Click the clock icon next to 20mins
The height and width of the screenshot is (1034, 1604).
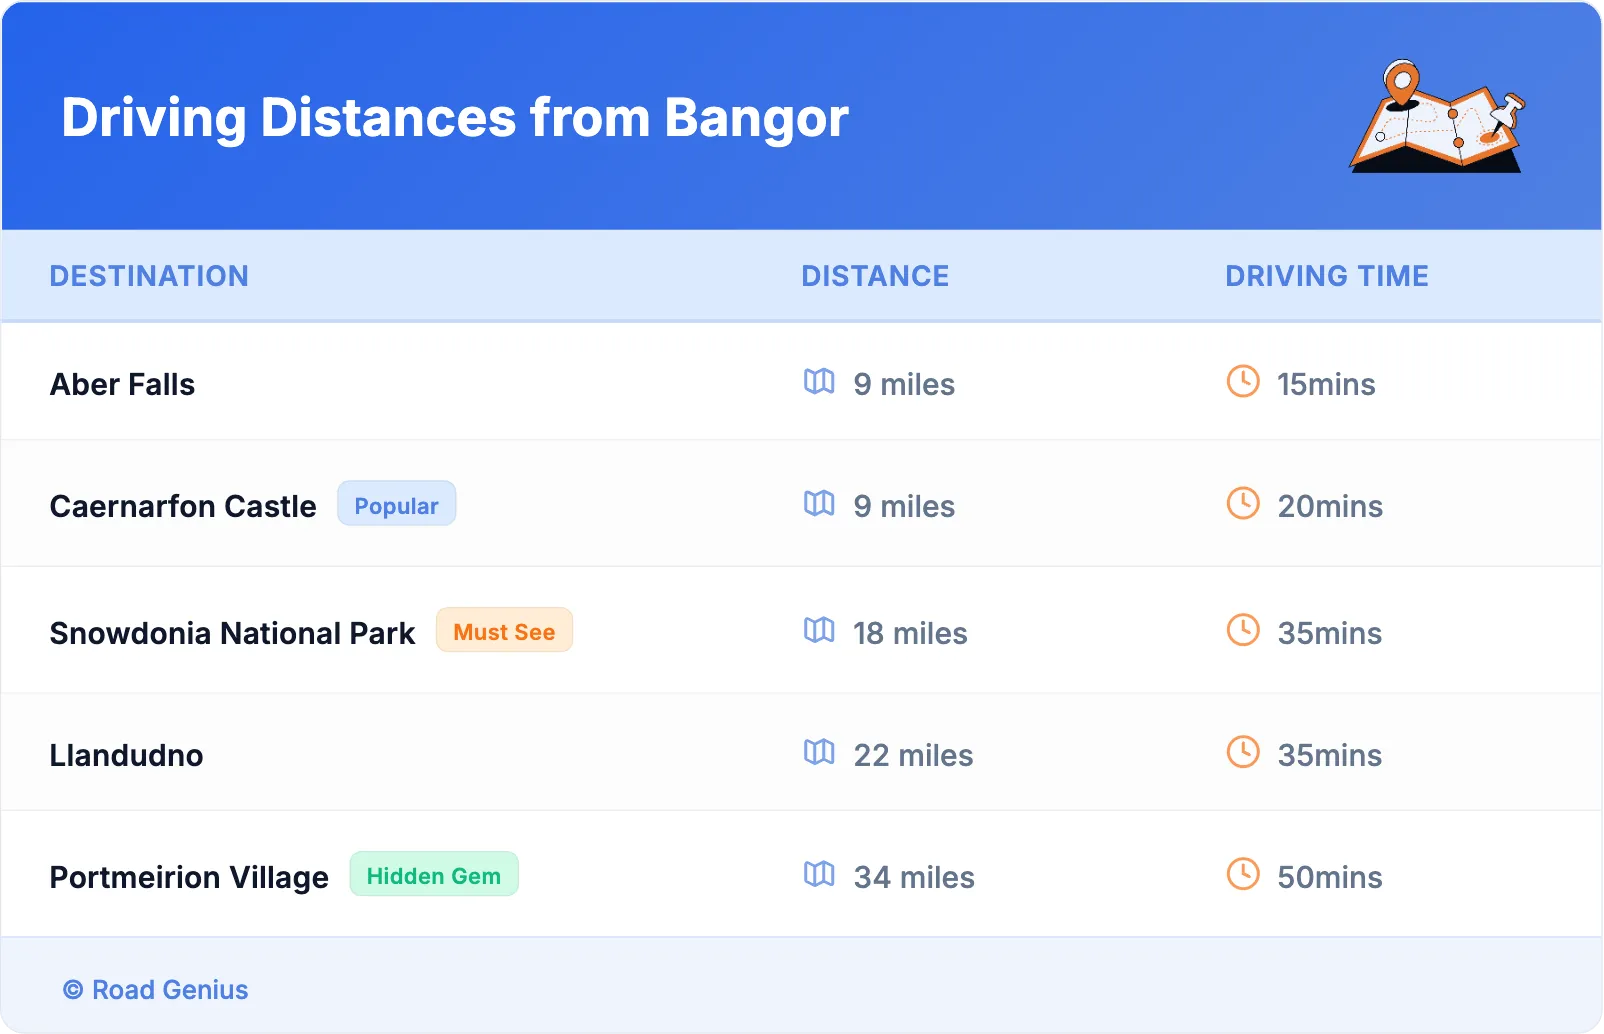pos(1243,503)
